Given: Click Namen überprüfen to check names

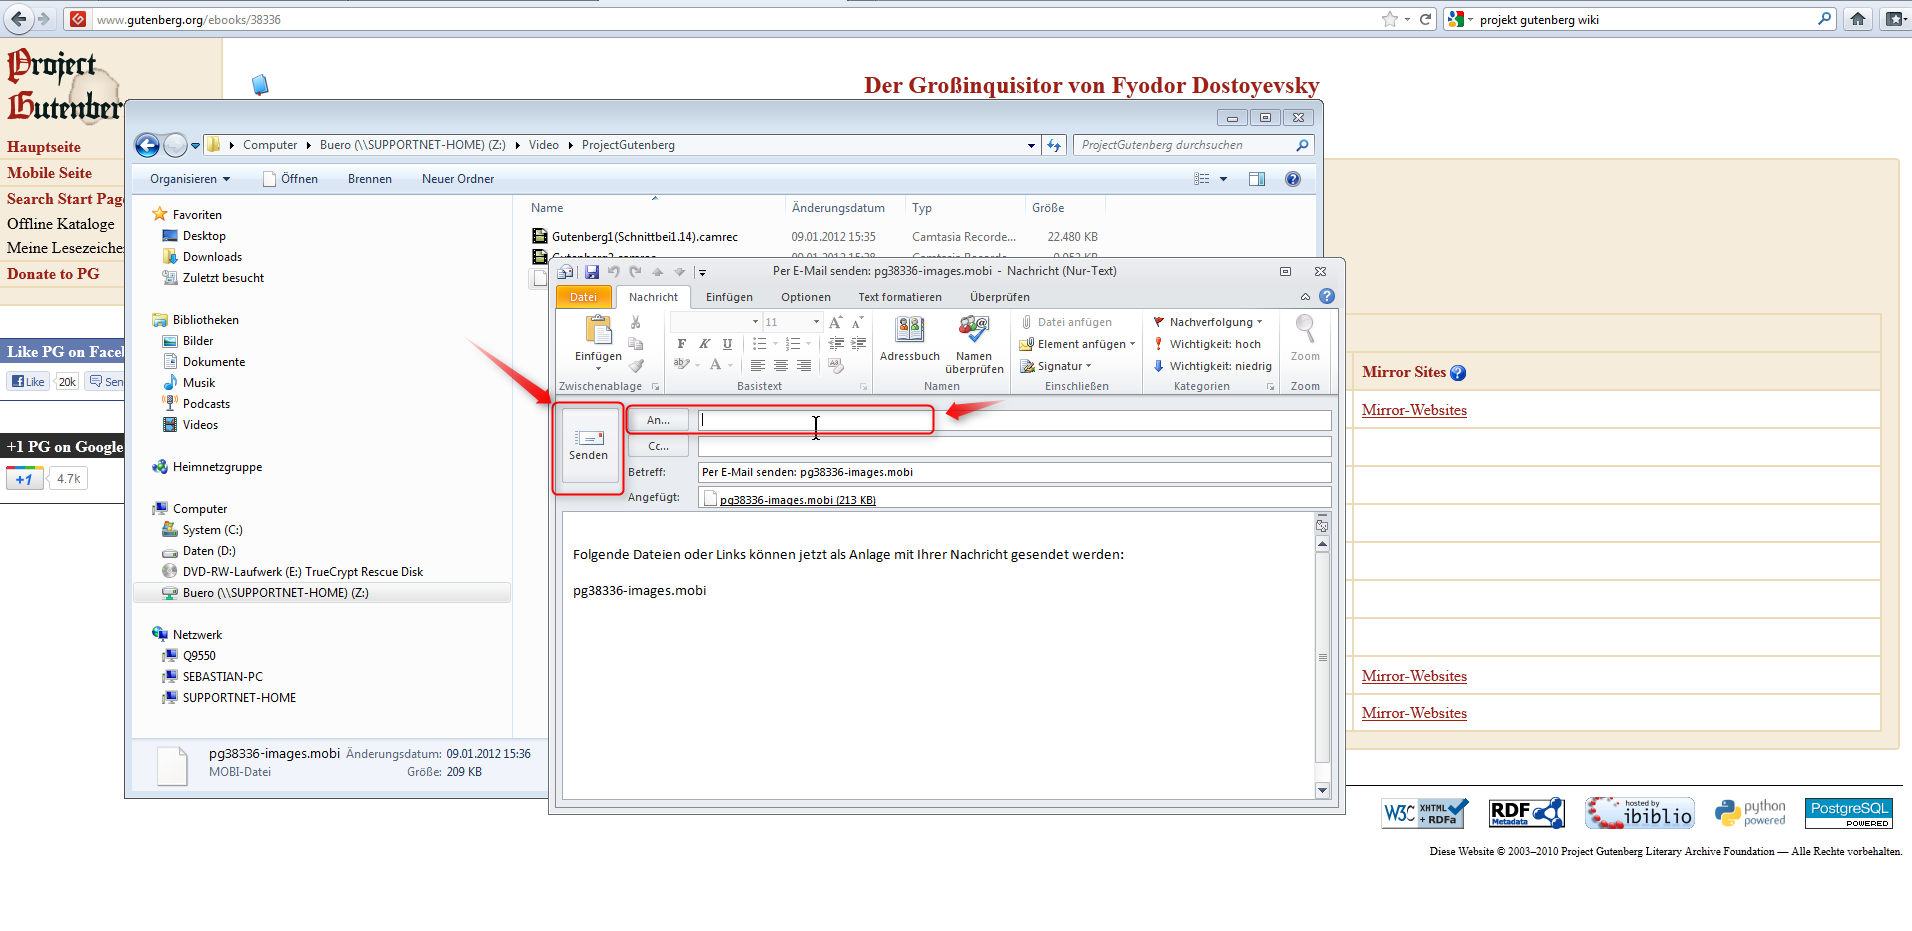Looking at the screenshot, I should [x=974, y=344].
